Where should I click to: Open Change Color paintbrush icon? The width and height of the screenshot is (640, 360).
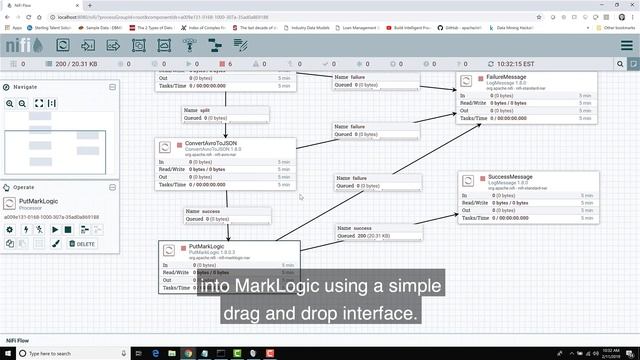(56, 244)
